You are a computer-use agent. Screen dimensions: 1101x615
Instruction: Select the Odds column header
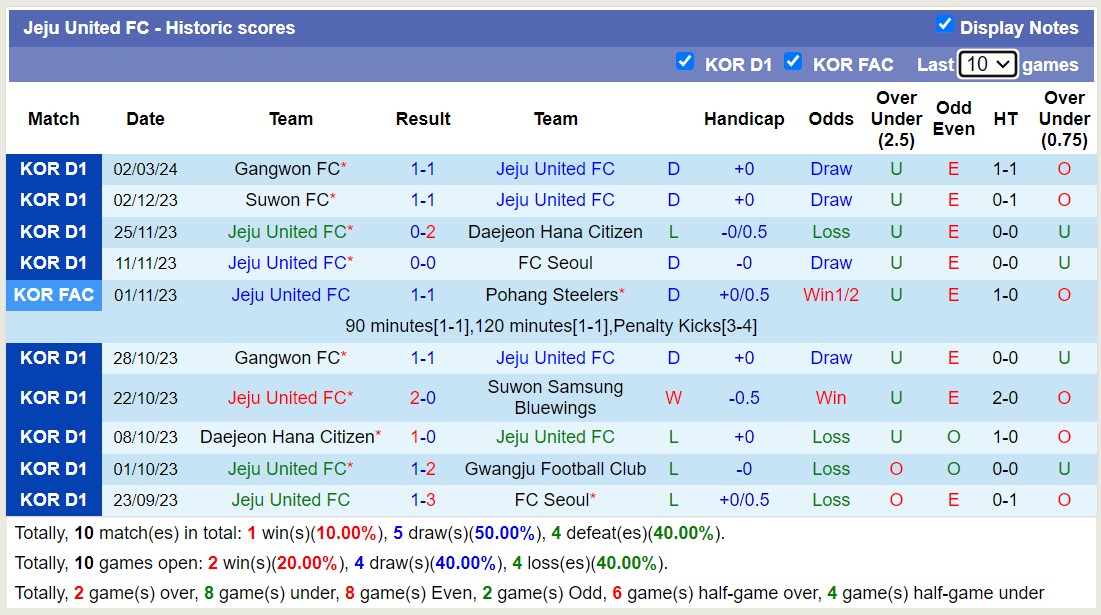pyautogui.click(x=831, y=118)
